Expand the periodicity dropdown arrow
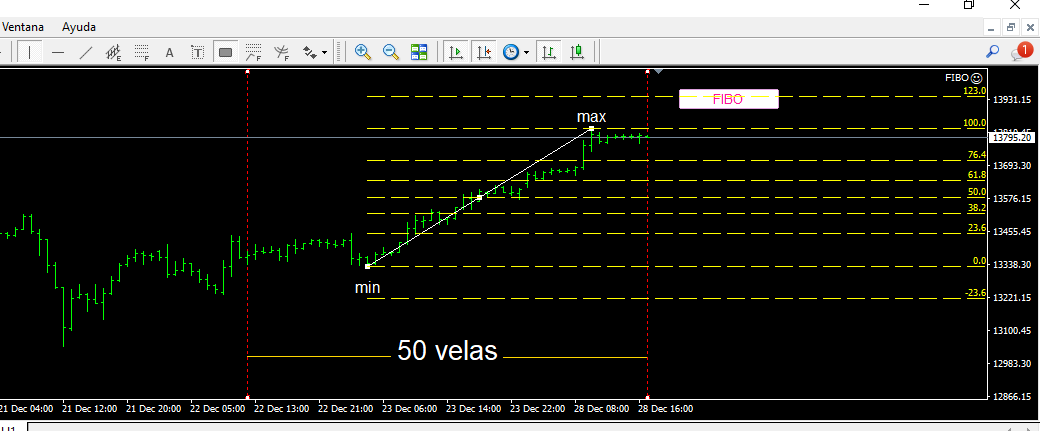The width and height of the screenshot is (1040, 431). pyautogui.click(x=526, y=52)
